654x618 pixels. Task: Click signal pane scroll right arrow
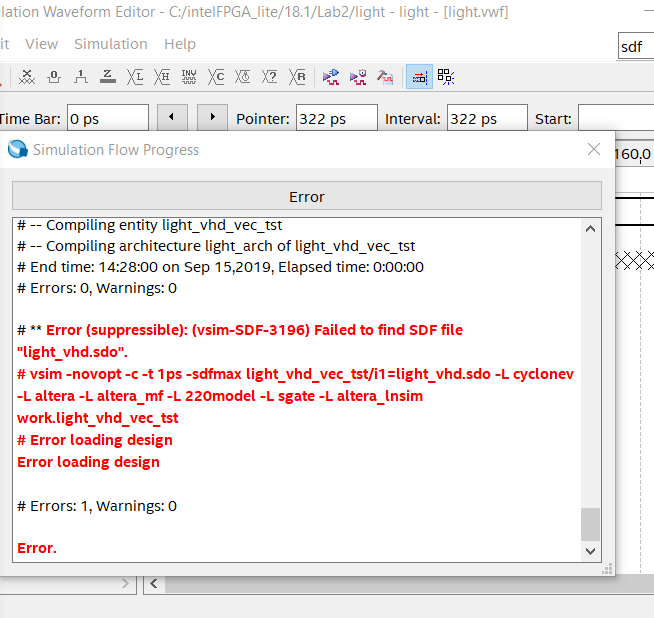pos(125,583)
